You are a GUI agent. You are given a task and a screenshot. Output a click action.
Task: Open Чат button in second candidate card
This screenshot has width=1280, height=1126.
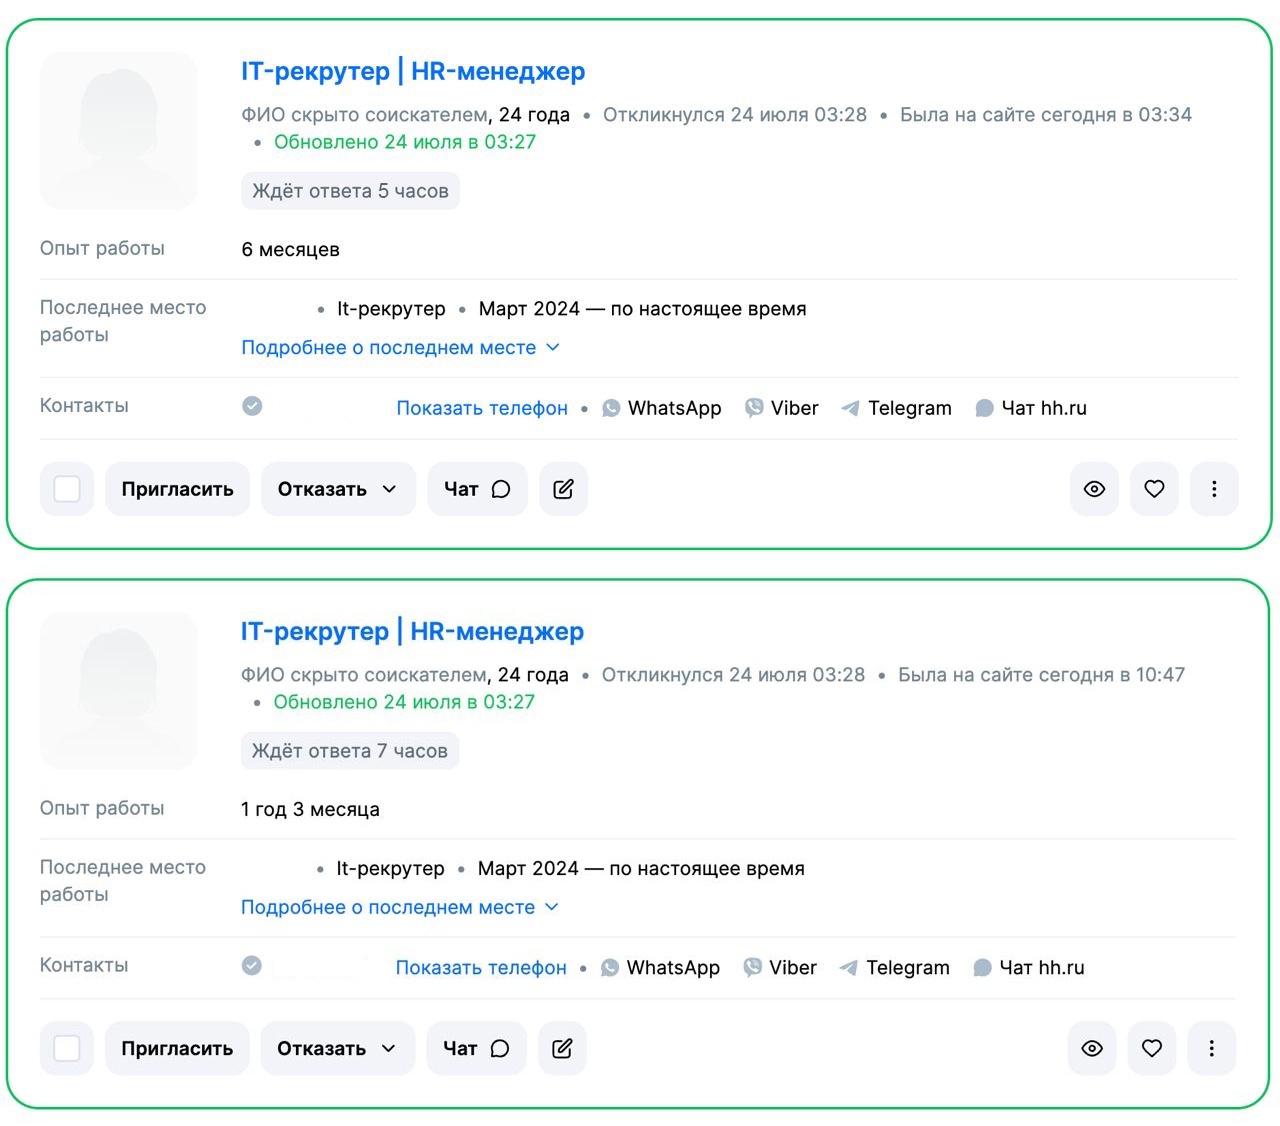click(476, 1048)
